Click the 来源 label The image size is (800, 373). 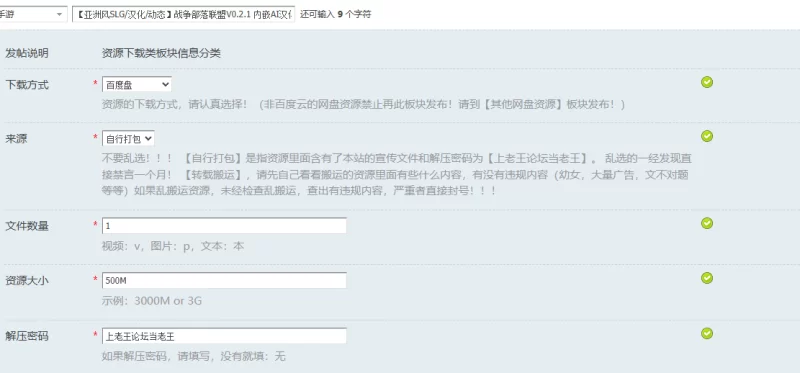pyautogui.click(x=16, y=139)
